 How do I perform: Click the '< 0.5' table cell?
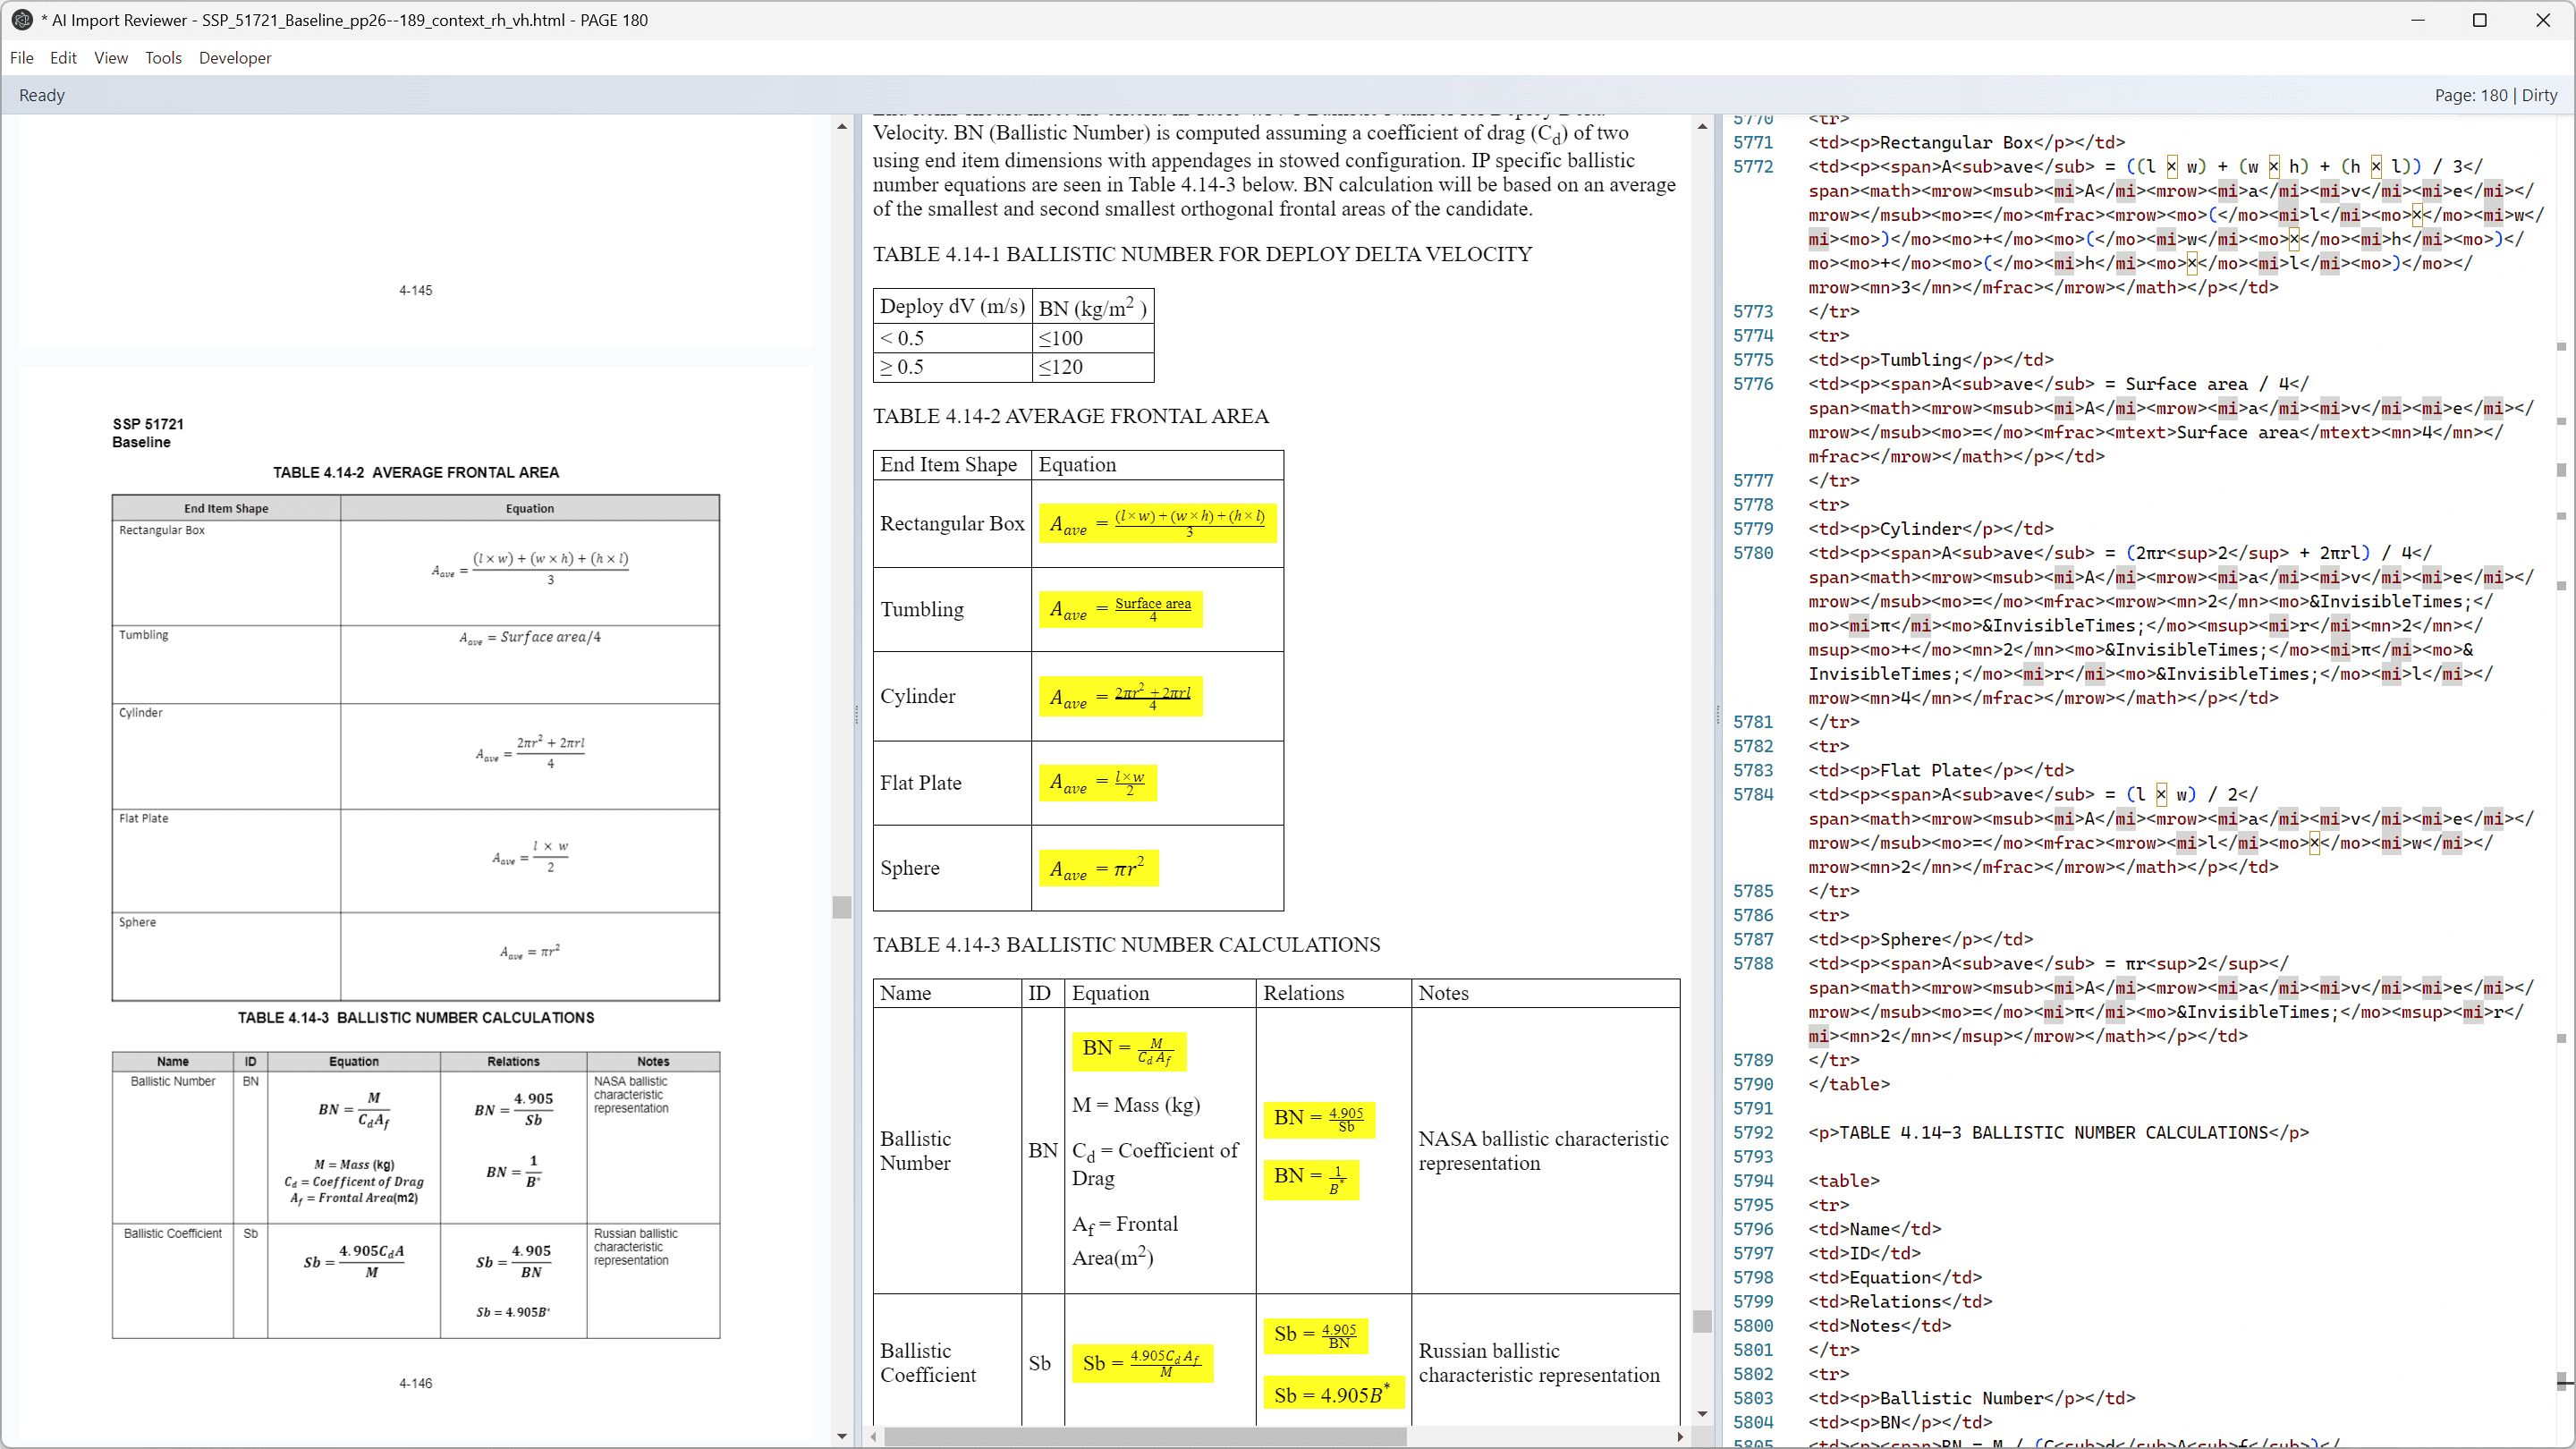952,338
